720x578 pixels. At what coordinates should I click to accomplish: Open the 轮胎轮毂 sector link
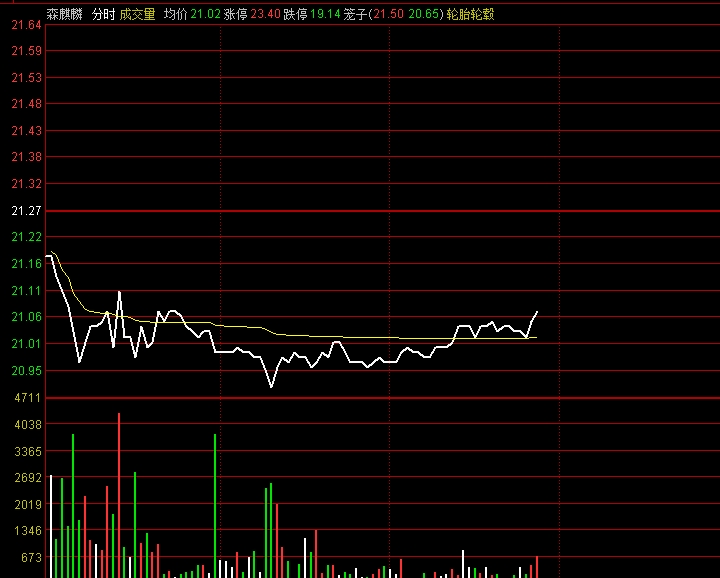tap(470, 14)
